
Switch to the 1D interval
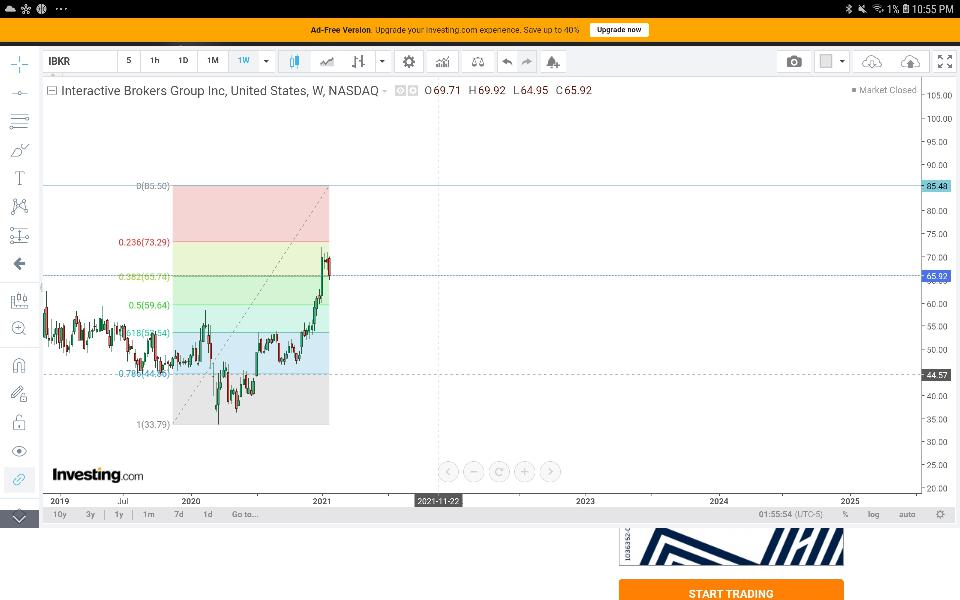tap(183, 61)
